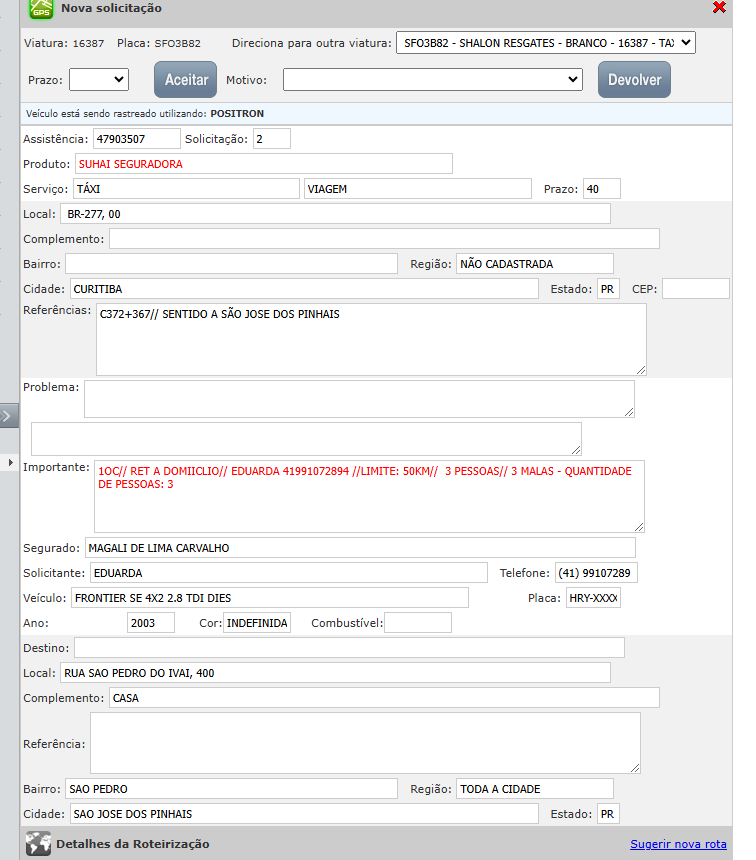Click the Segurado name field

(x=359, y=548)
